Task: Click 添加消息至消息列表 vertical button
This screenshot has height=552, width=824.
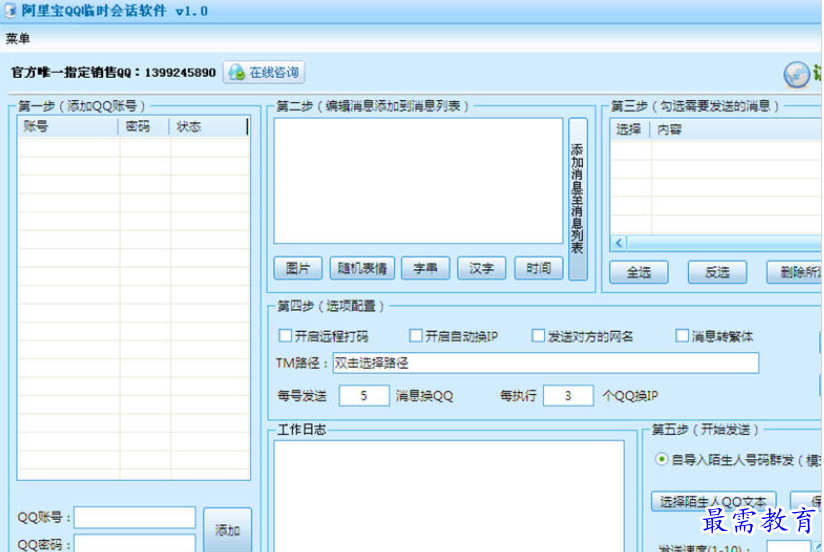Action: coord(578,199)
